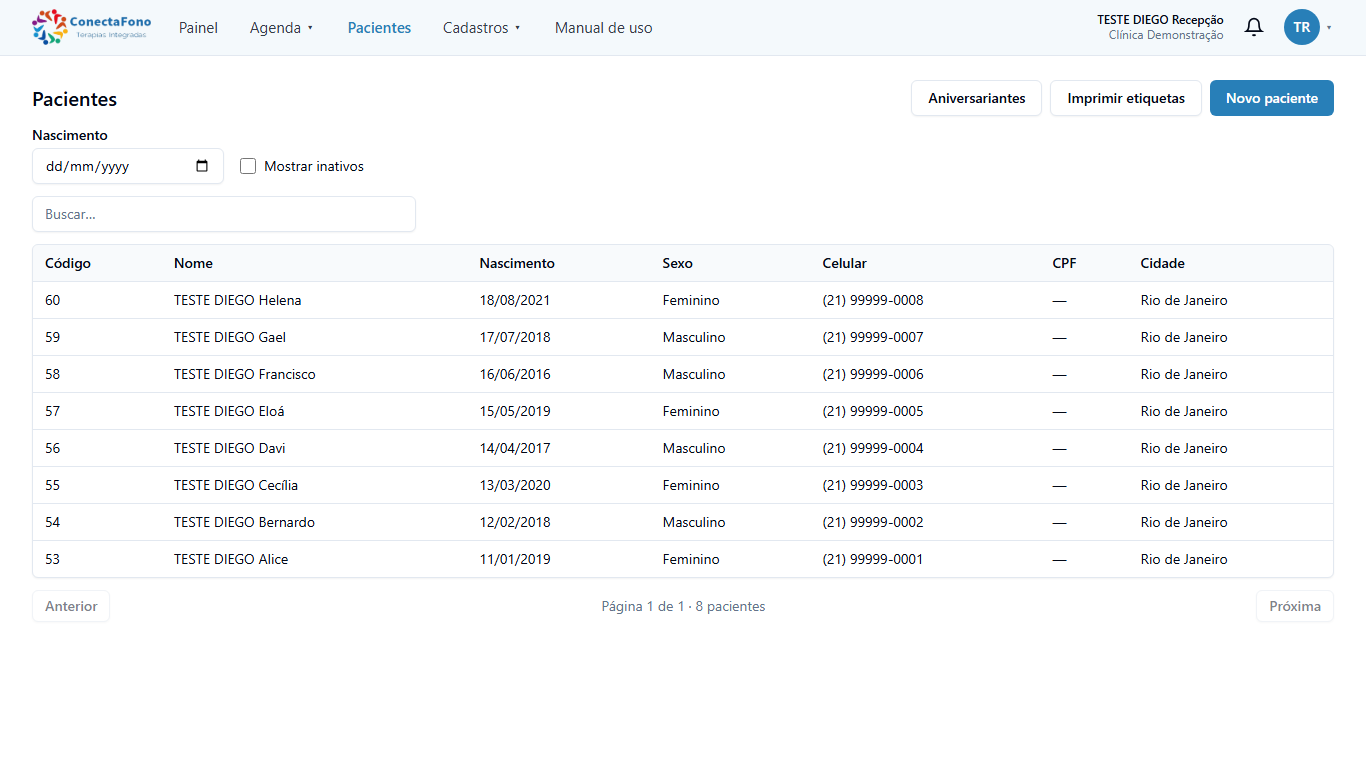Open the TESTE DIEGO Bernardo row

[x=683, y=522]
